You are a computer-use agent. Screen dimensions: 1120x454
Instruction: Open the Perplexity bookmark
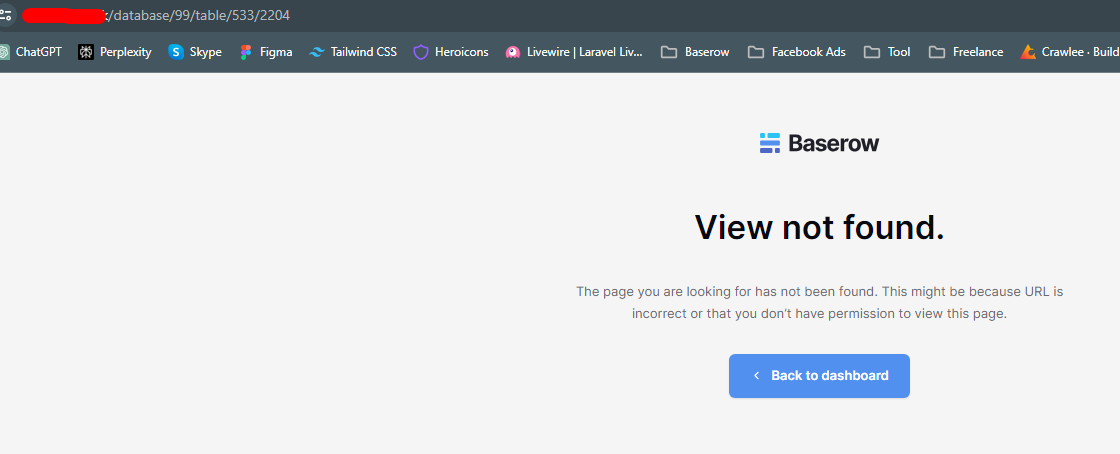point(115,52)
